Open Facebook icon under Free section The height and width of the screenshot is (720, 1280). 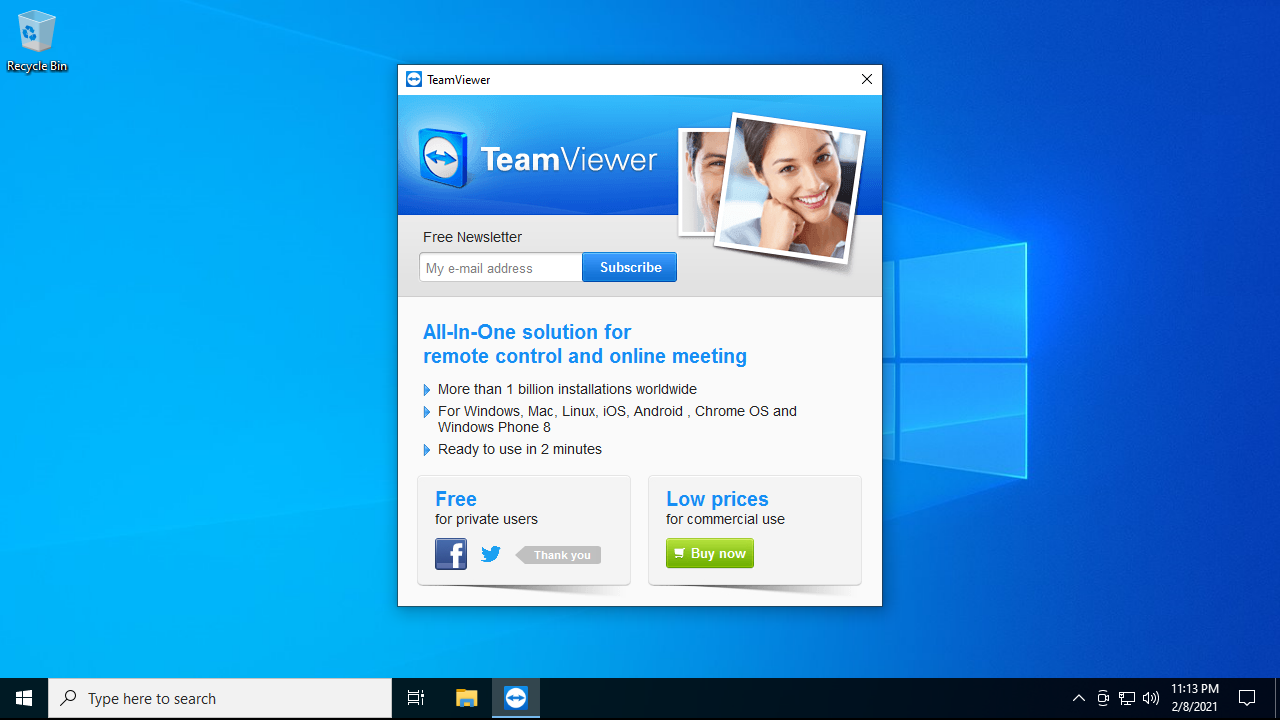pyautogui.click(x=451, y=554)
